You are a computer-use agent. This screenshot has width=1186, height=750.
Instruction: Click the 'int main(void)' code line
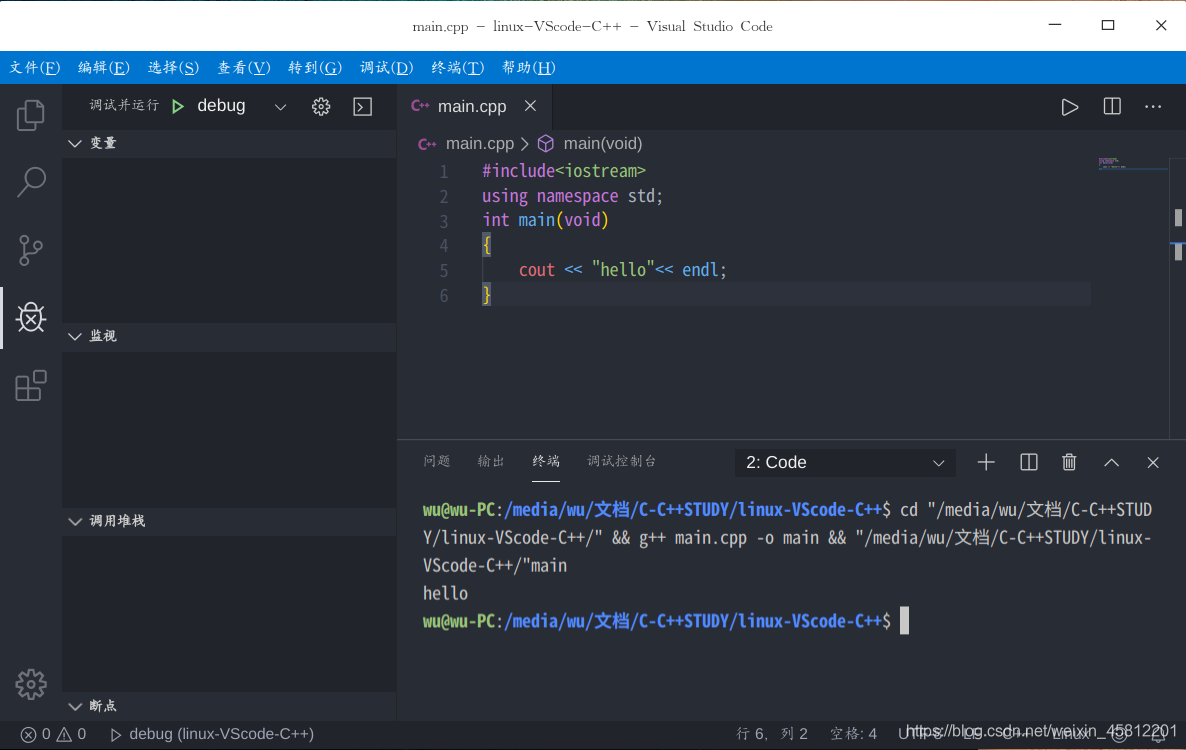coord(545,220)
